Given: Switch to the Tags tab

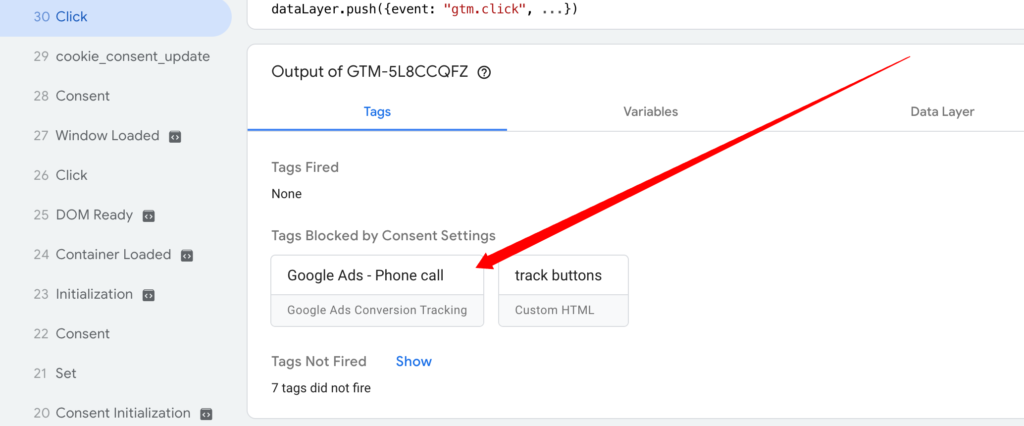Looking at the screenshot, I should (x=377, y=112).
